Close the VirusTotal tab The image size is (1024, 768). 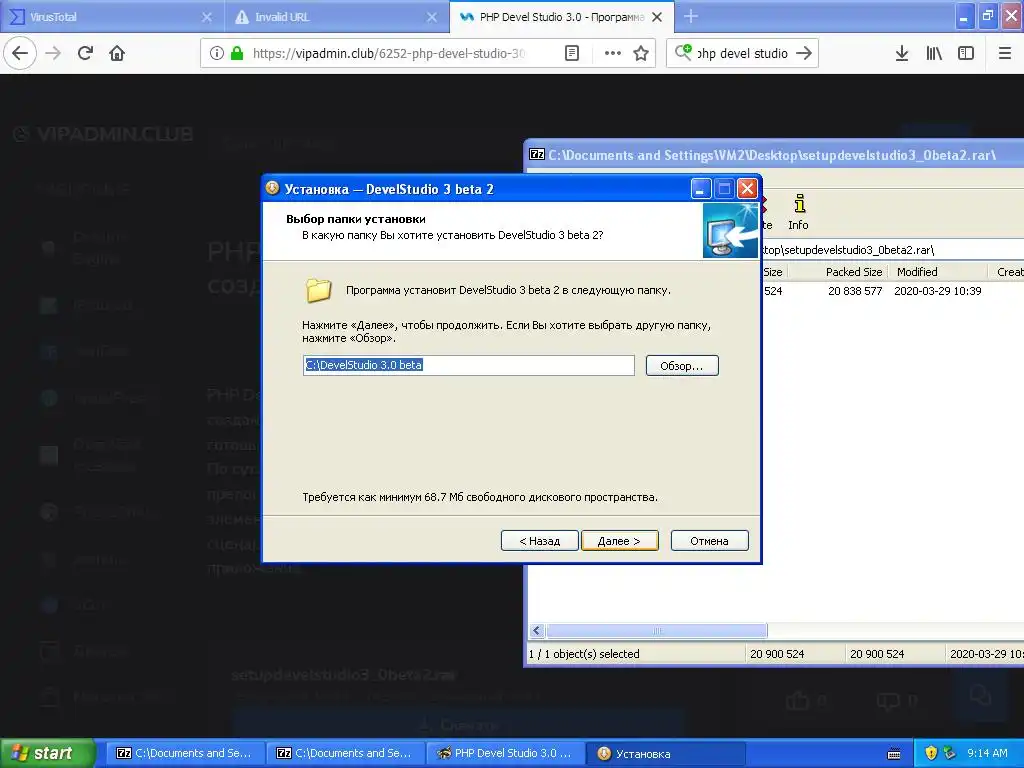coord(206,17)
